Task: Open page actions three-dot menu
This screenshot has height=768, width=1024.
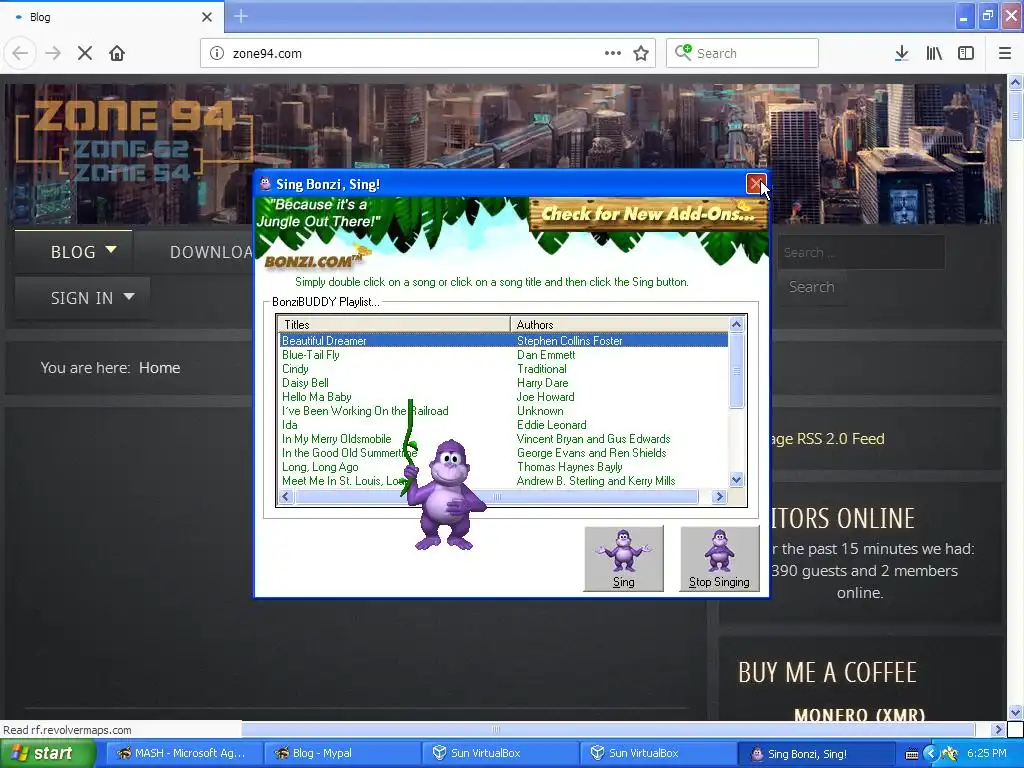Action: coord(613,54)
